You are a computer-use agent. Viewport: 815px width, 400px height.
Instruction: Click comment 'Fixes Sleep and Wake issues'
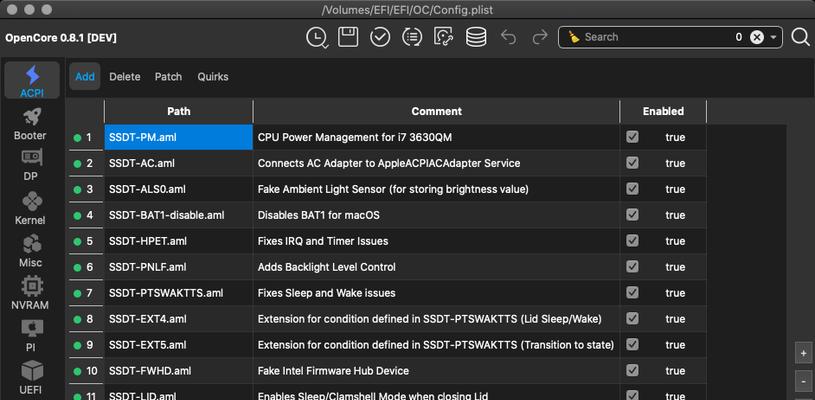[326, 292]
